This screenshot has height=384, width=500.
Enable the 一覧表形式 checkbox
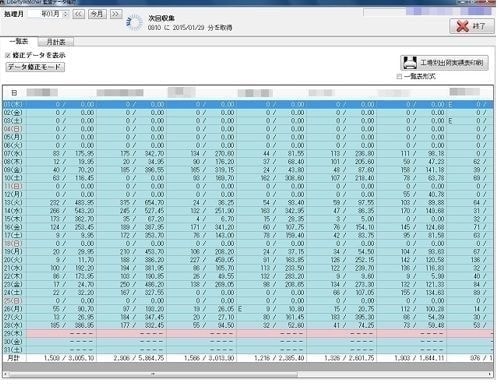pyautogui.click(x=399, y=76)
